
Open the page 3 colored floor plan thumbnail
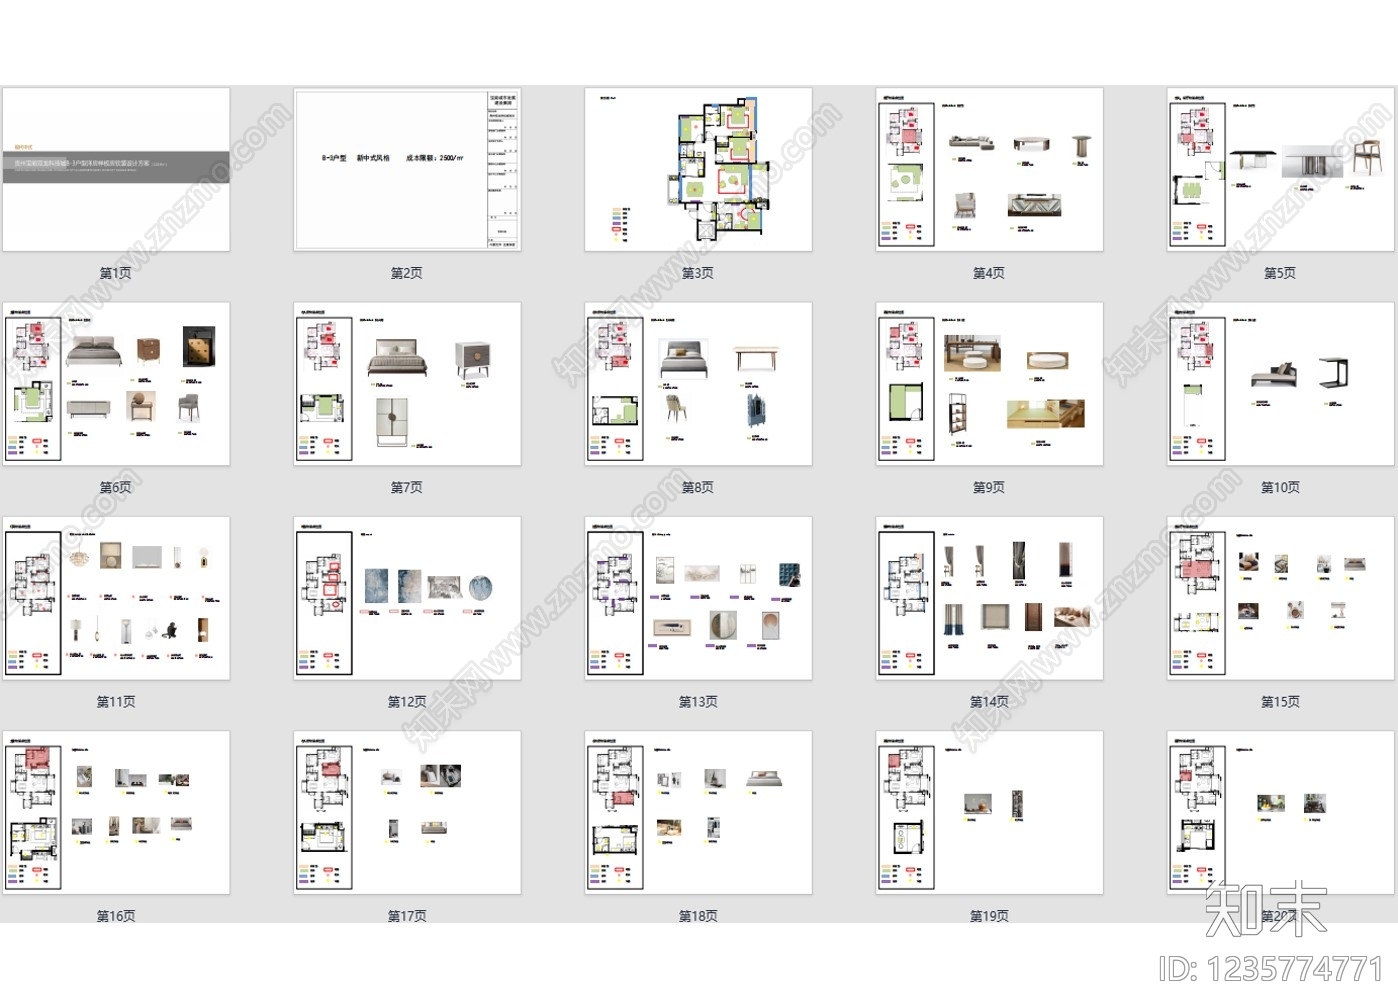click(698, 169)
